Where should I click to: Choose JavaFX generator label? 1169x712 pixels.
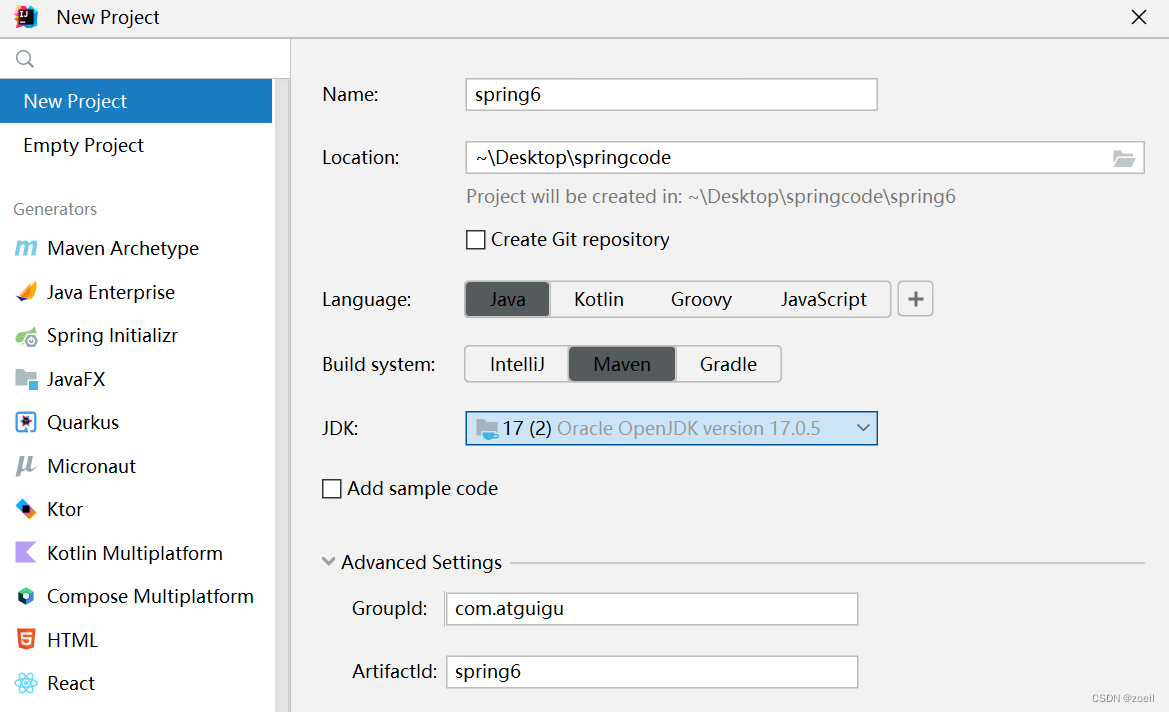coord(76,379)
